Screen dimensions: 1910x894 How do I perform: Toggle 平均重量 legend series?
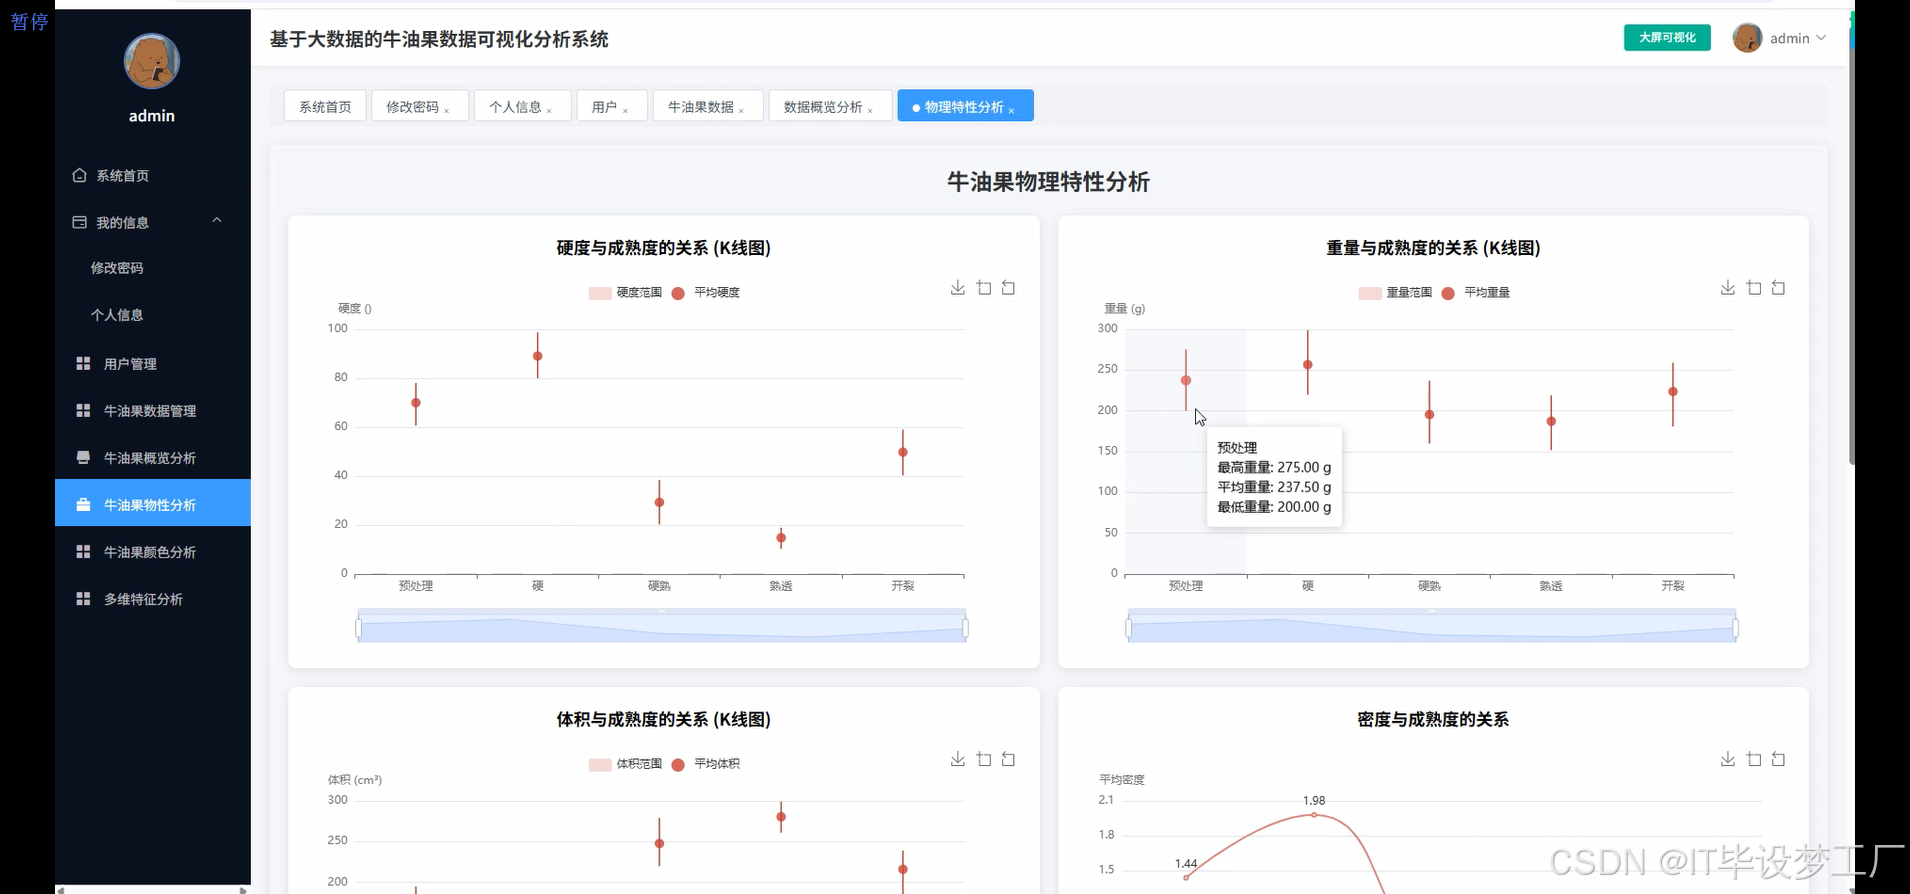1476,293
